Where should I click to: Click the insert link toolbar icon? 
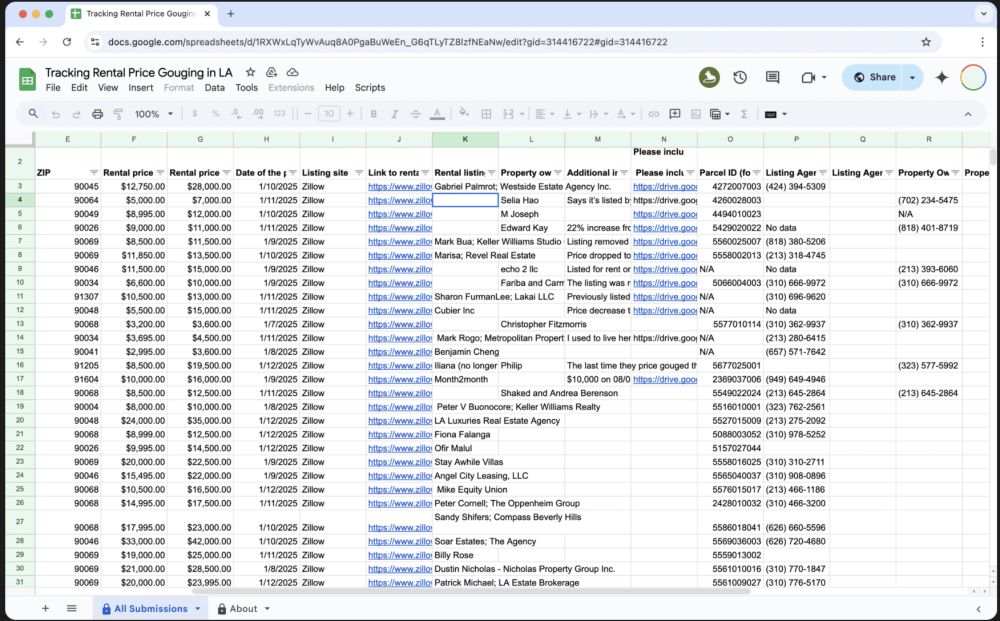click(654, 114)
